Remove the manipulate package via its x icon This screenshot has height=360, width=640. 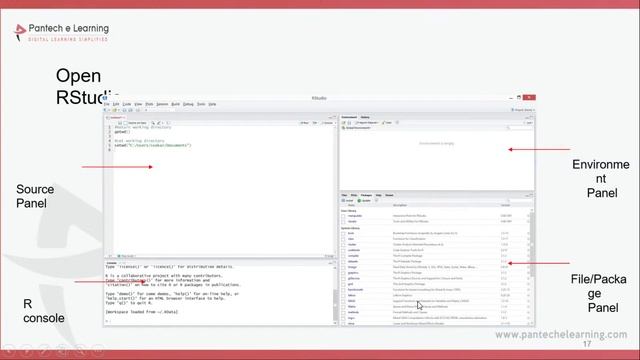tap(528, 216)
